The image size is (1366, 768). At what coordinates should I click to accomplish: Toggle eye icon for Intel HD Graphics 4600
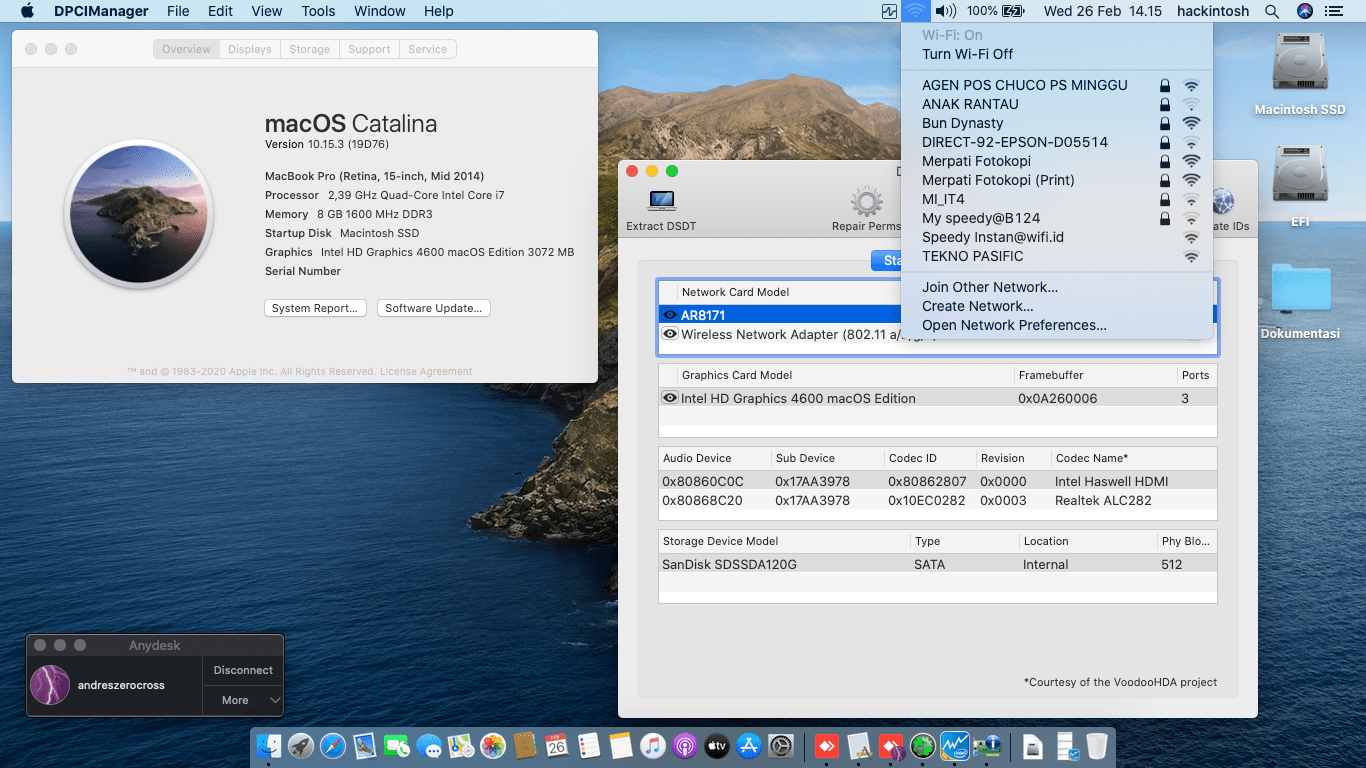670,398
